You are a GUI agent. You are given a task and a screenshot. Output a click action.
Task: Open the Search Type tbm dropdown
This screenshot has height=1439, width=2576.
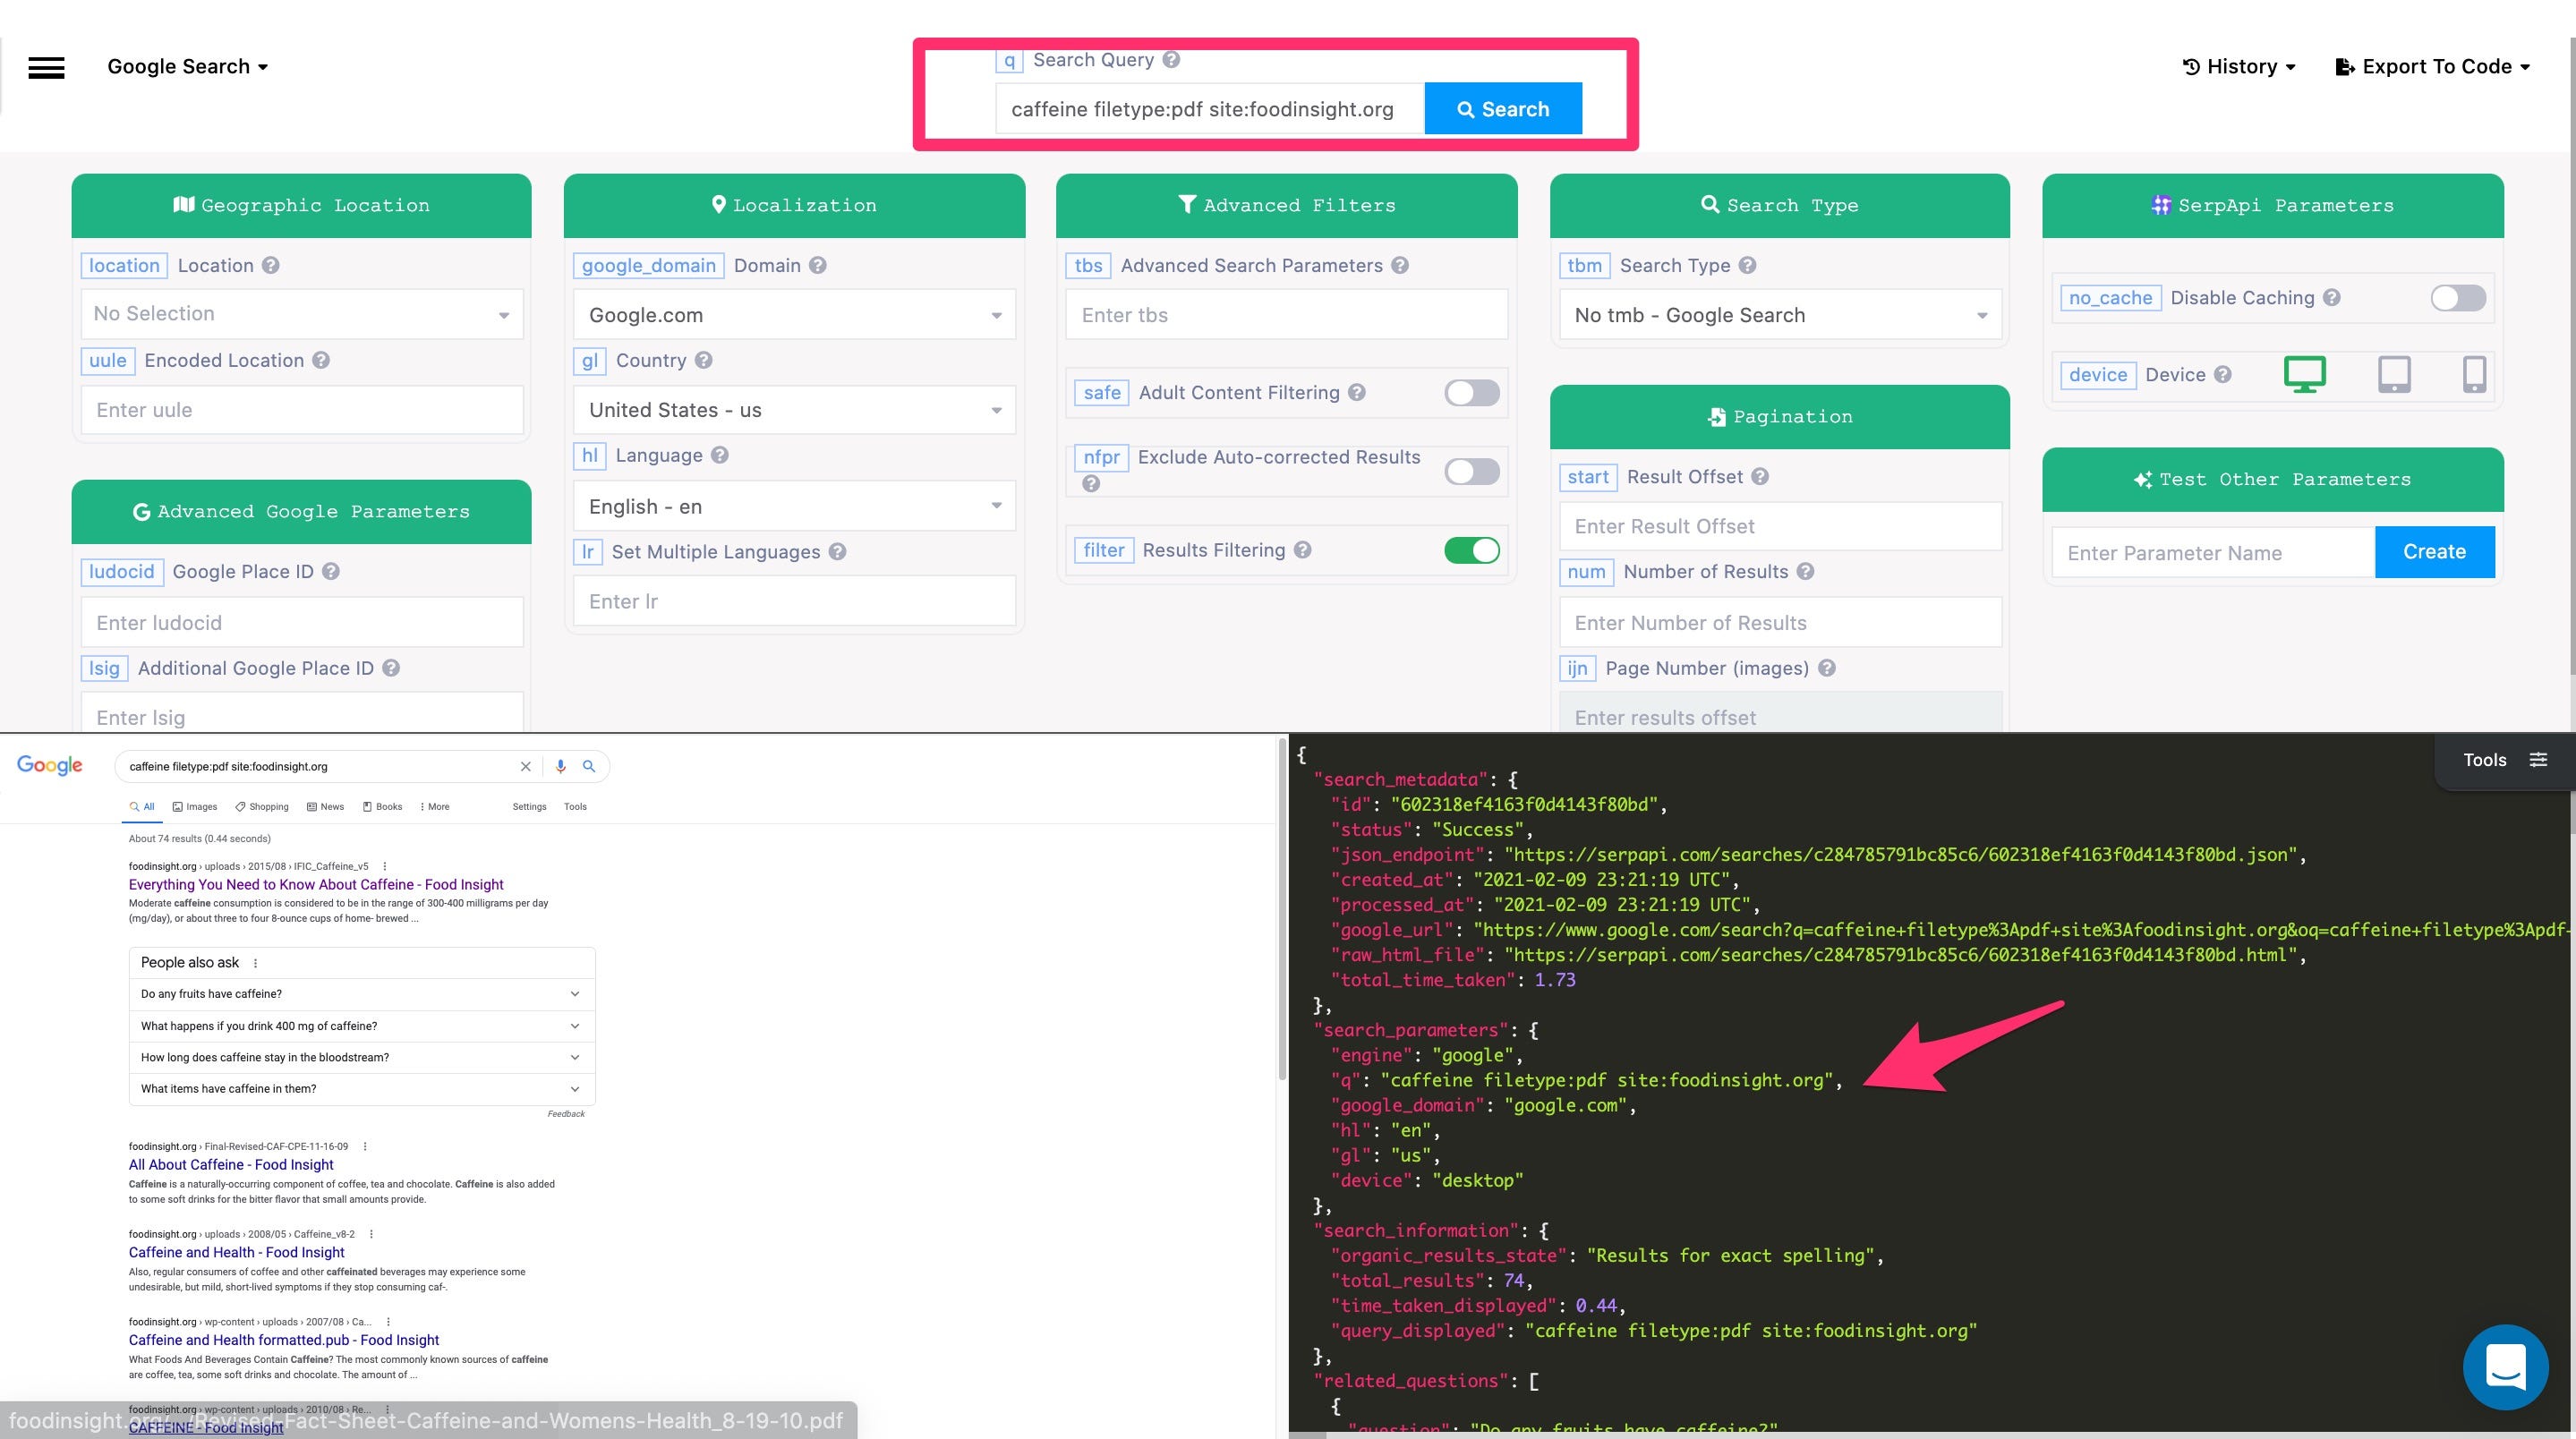point(1779,315)
